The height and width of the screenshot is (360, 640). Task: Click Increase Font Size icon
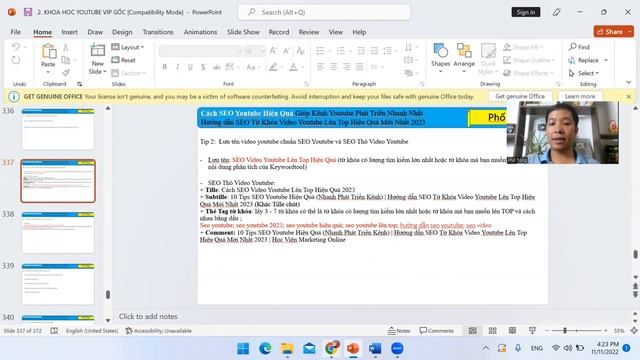tap(273, 51)
